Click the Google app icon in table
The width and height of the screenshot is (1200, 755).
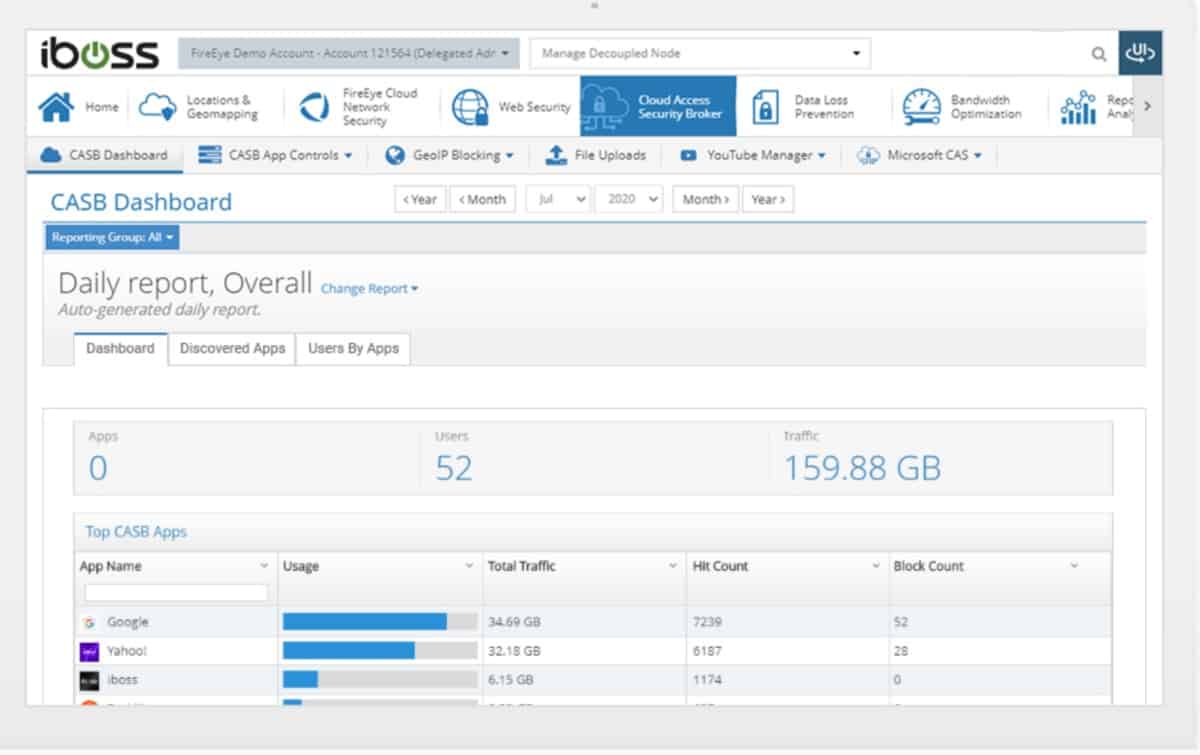(89, 622)
